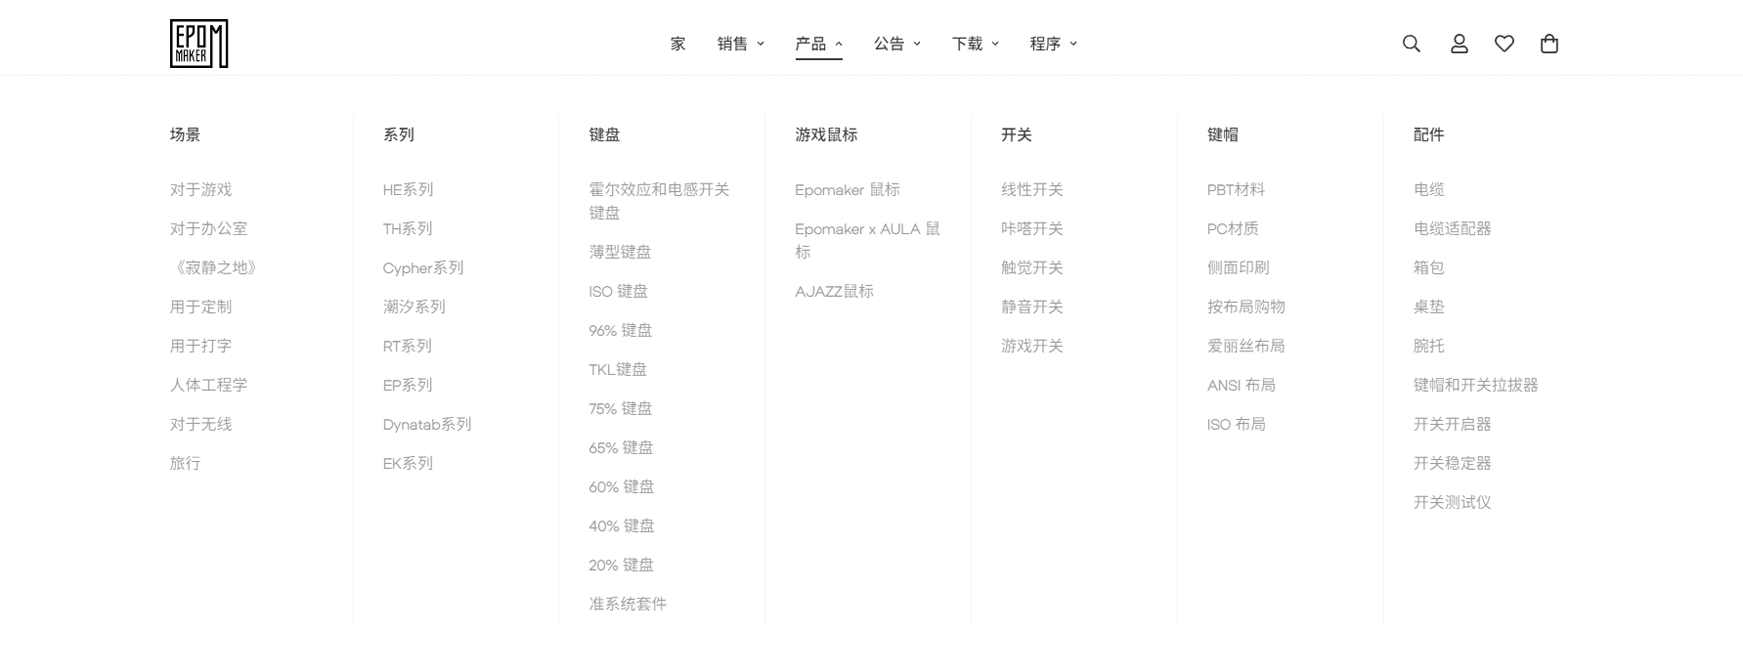
Task: Click the Epomaker logo
Action: pyautogui.click(x=199, y=44)
